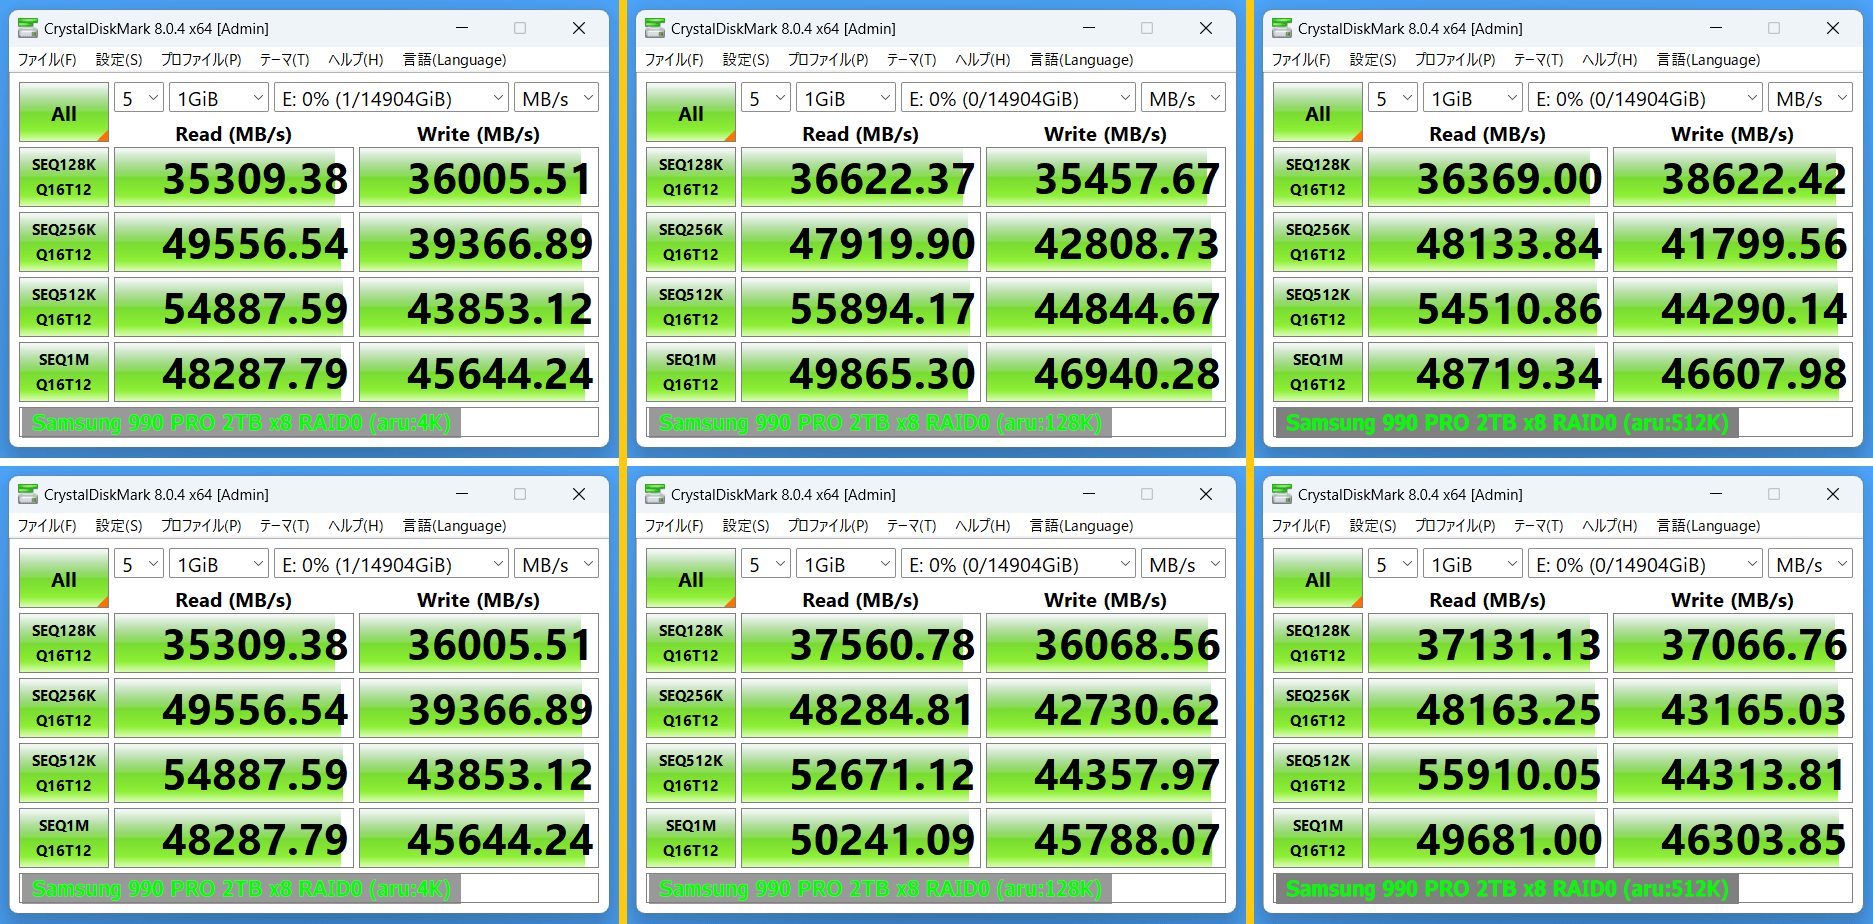Open MB/s unit dropdown in top-middle window
This screenshot has height=924, width=1873.
(1184, 98)
